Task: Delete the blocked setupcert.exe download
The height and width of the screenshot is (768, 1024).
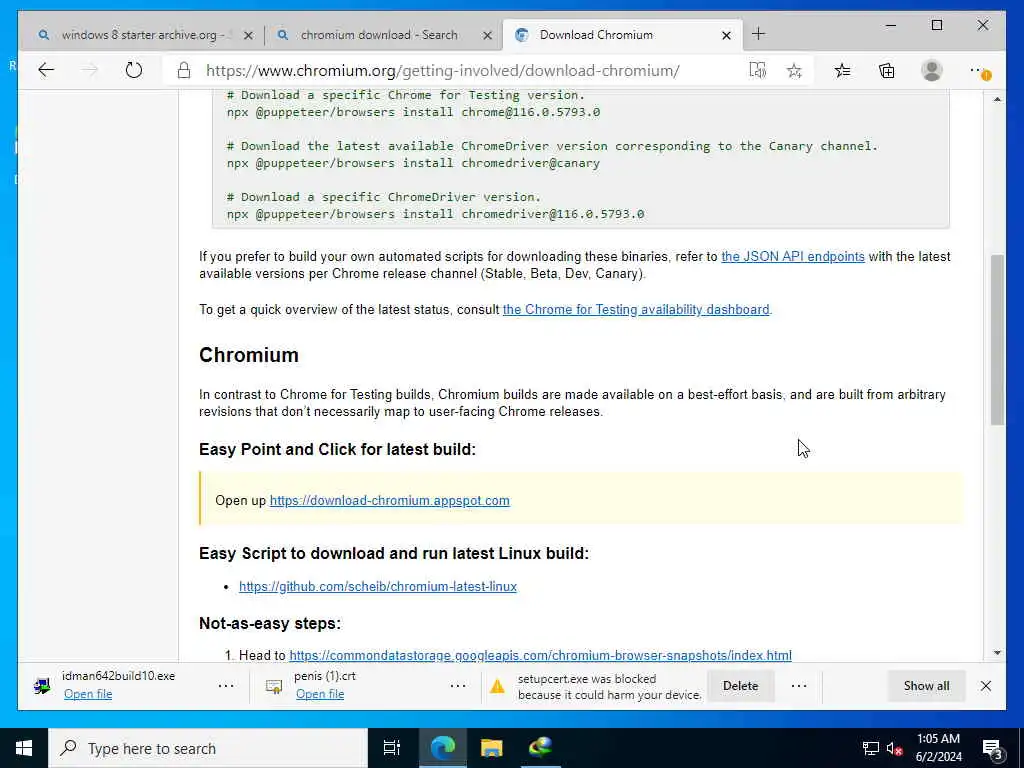Action: click(741, 686)
